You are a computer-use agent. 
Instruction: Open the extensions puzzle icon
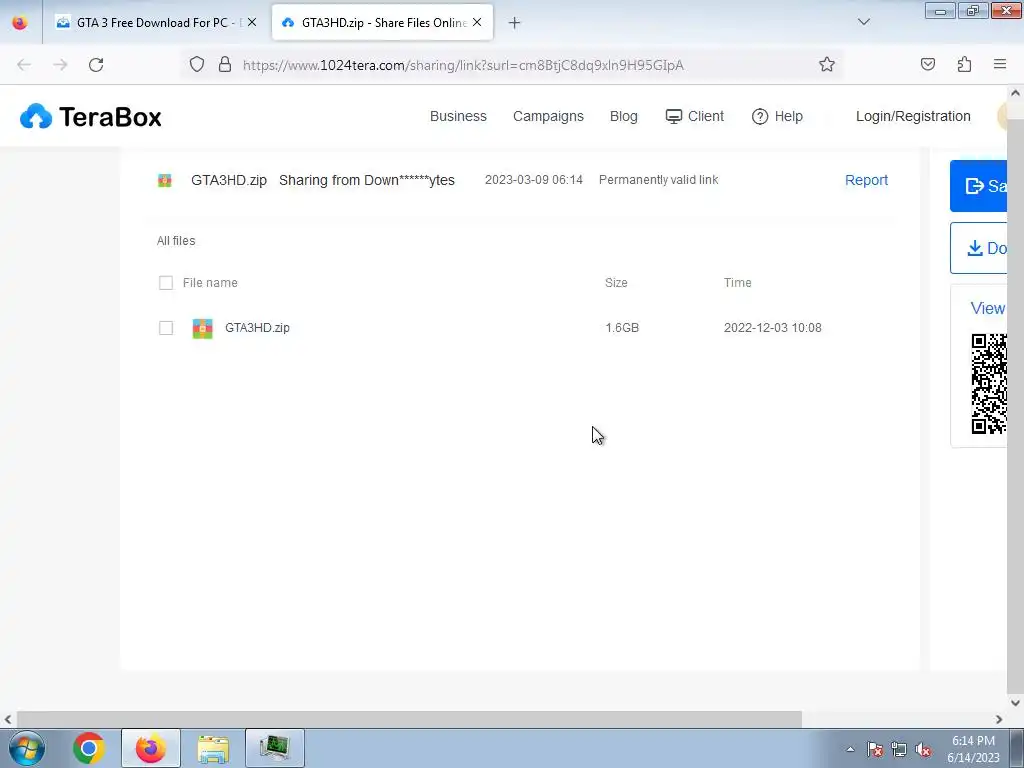tap(964, 64)
